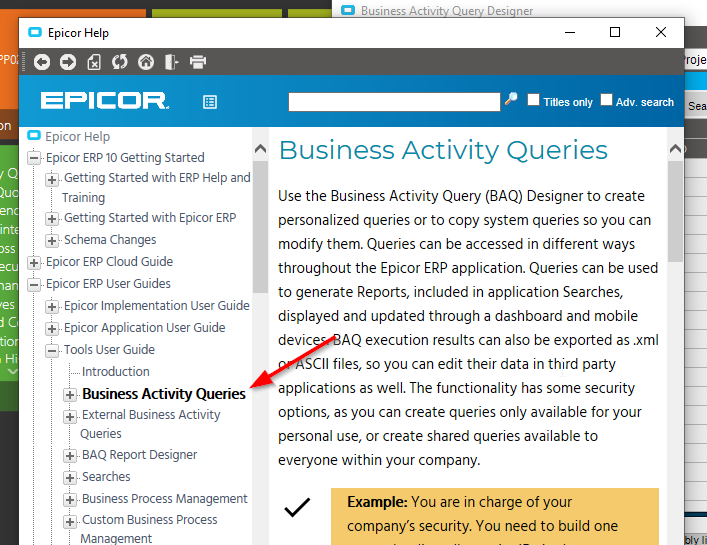Screen dimensions: 707x545
Task: Expand External Business Activity Queries node
Action: pyautogui.click(x=70, y=417)
